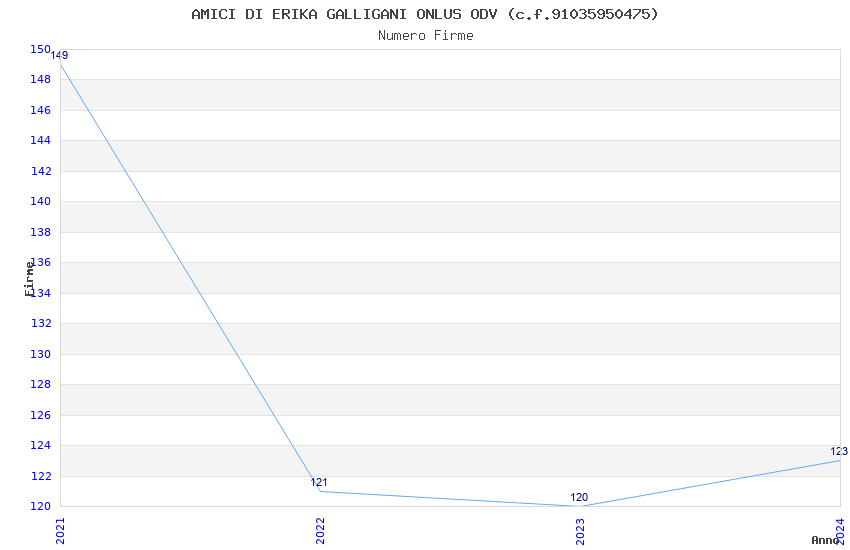Viewport: 850px width, 550px height.
Task: Click the y-axis tick 150
Action: point(40,49)
